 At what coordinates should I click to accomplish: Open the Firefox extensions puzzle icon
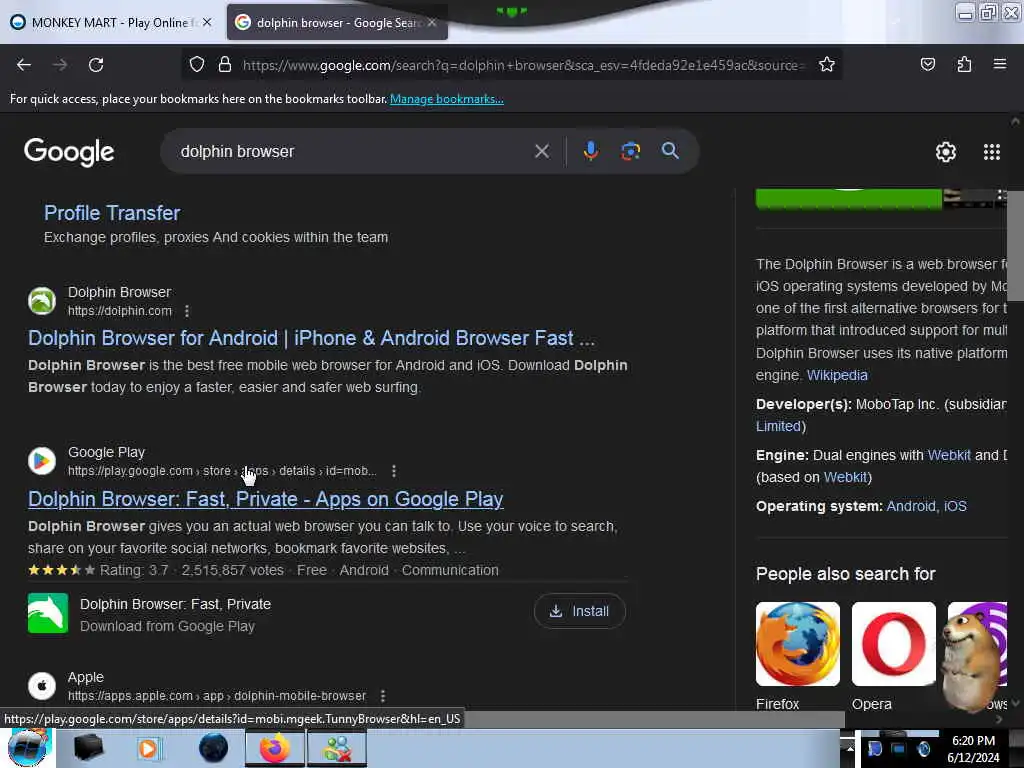[964, 64]
